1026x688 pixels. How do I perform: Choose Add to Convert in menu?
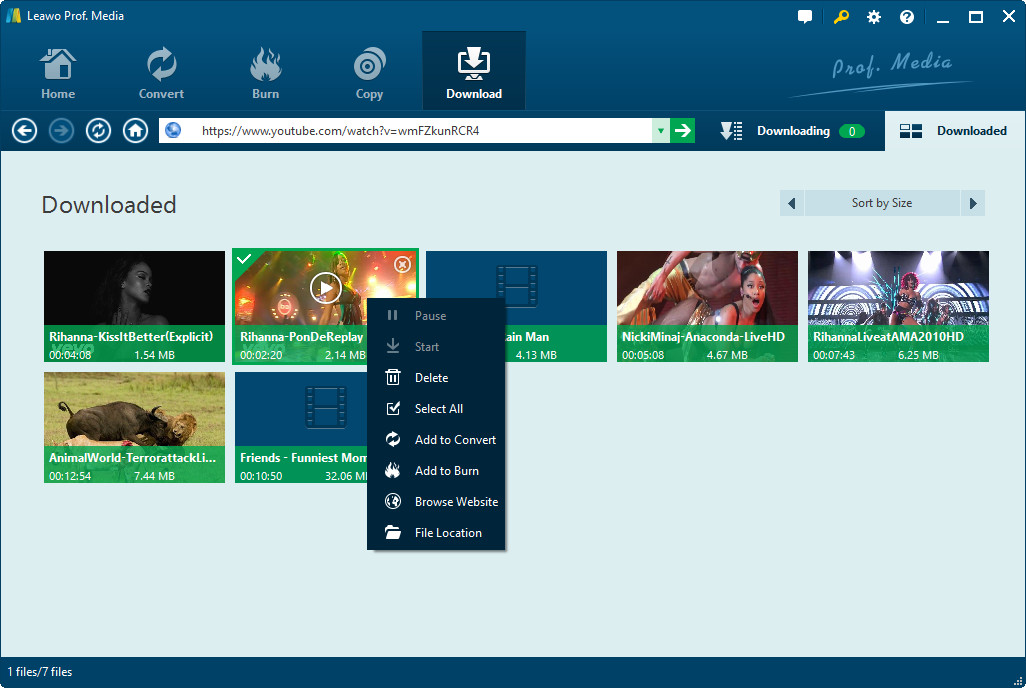click(436, 439)
